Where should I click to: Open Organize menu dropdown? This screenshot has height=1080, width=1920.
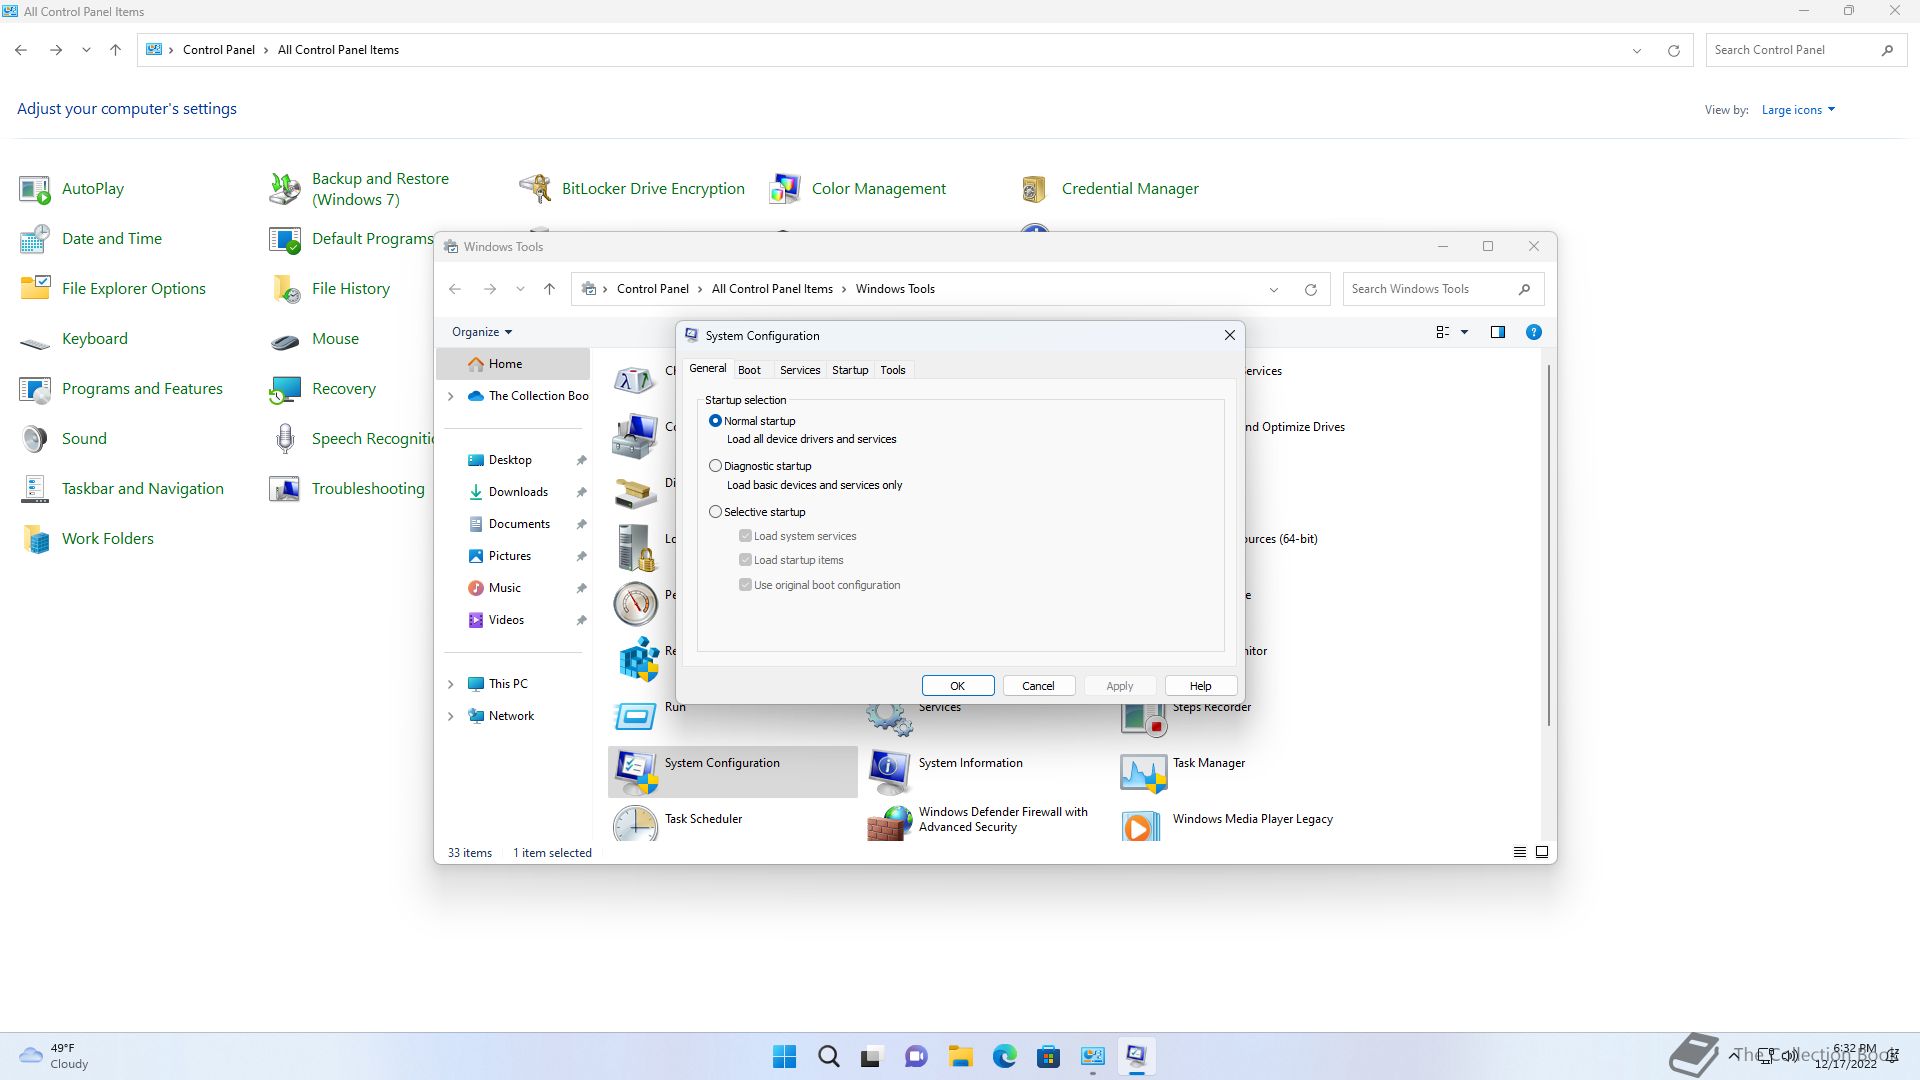tap(481, 332)
